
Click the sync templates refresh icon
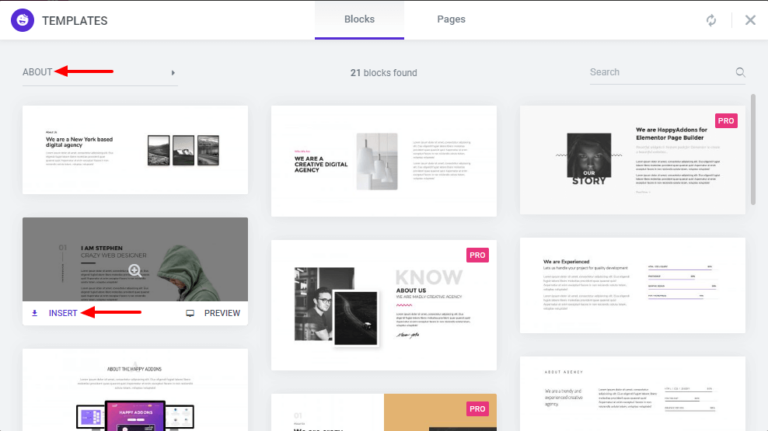pyautogui.click(x=711, y=20)
